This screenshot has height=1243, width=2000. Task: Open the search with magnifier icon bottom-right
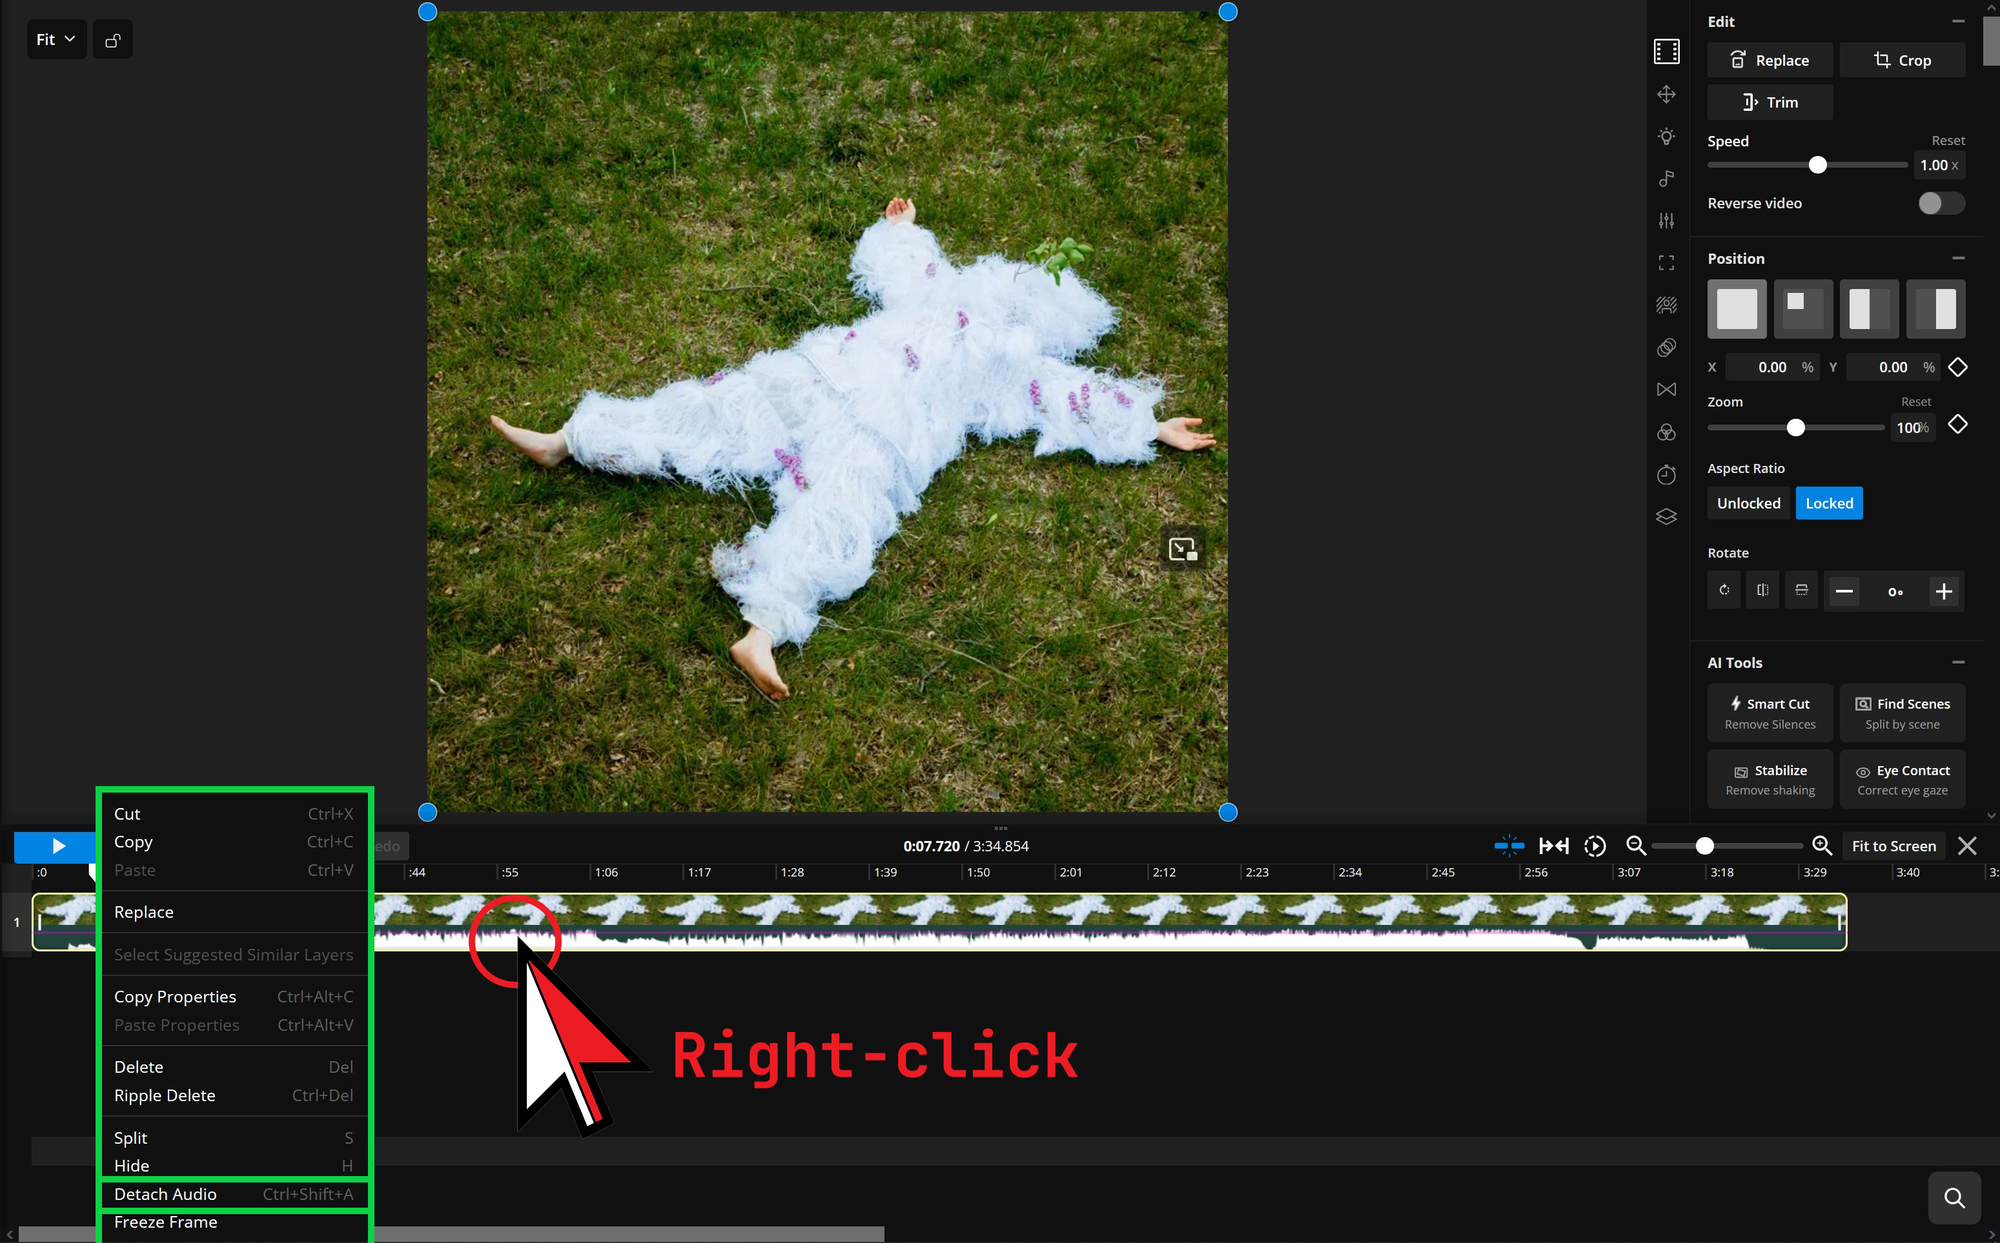coord(1954,1197)
